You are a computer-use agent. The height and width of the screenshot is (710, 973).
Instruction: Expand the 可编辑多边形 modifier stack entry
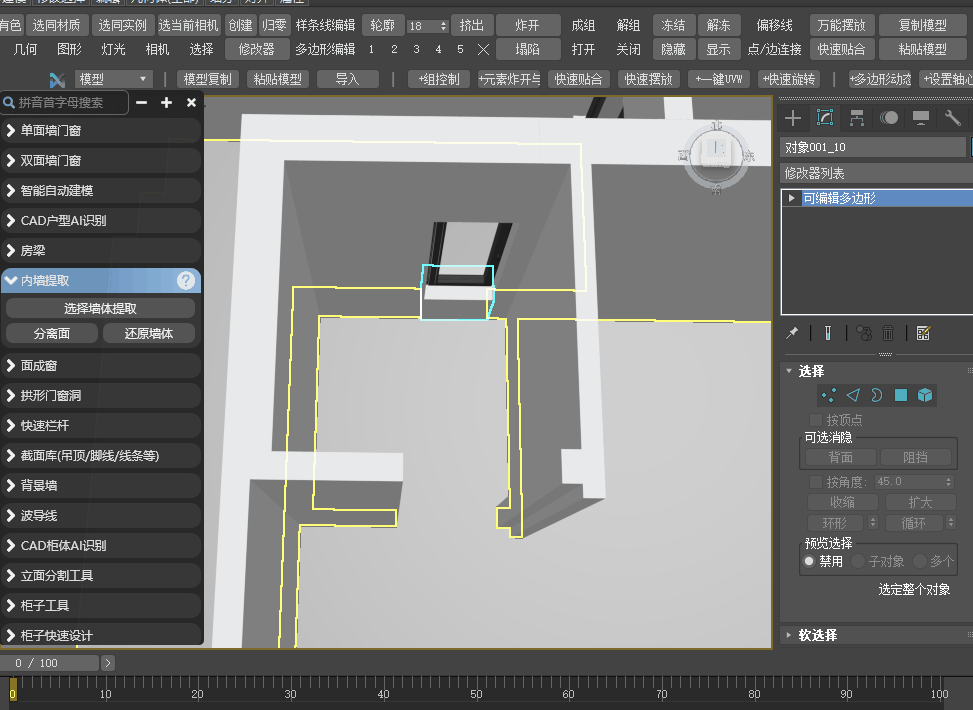point(791,198)
